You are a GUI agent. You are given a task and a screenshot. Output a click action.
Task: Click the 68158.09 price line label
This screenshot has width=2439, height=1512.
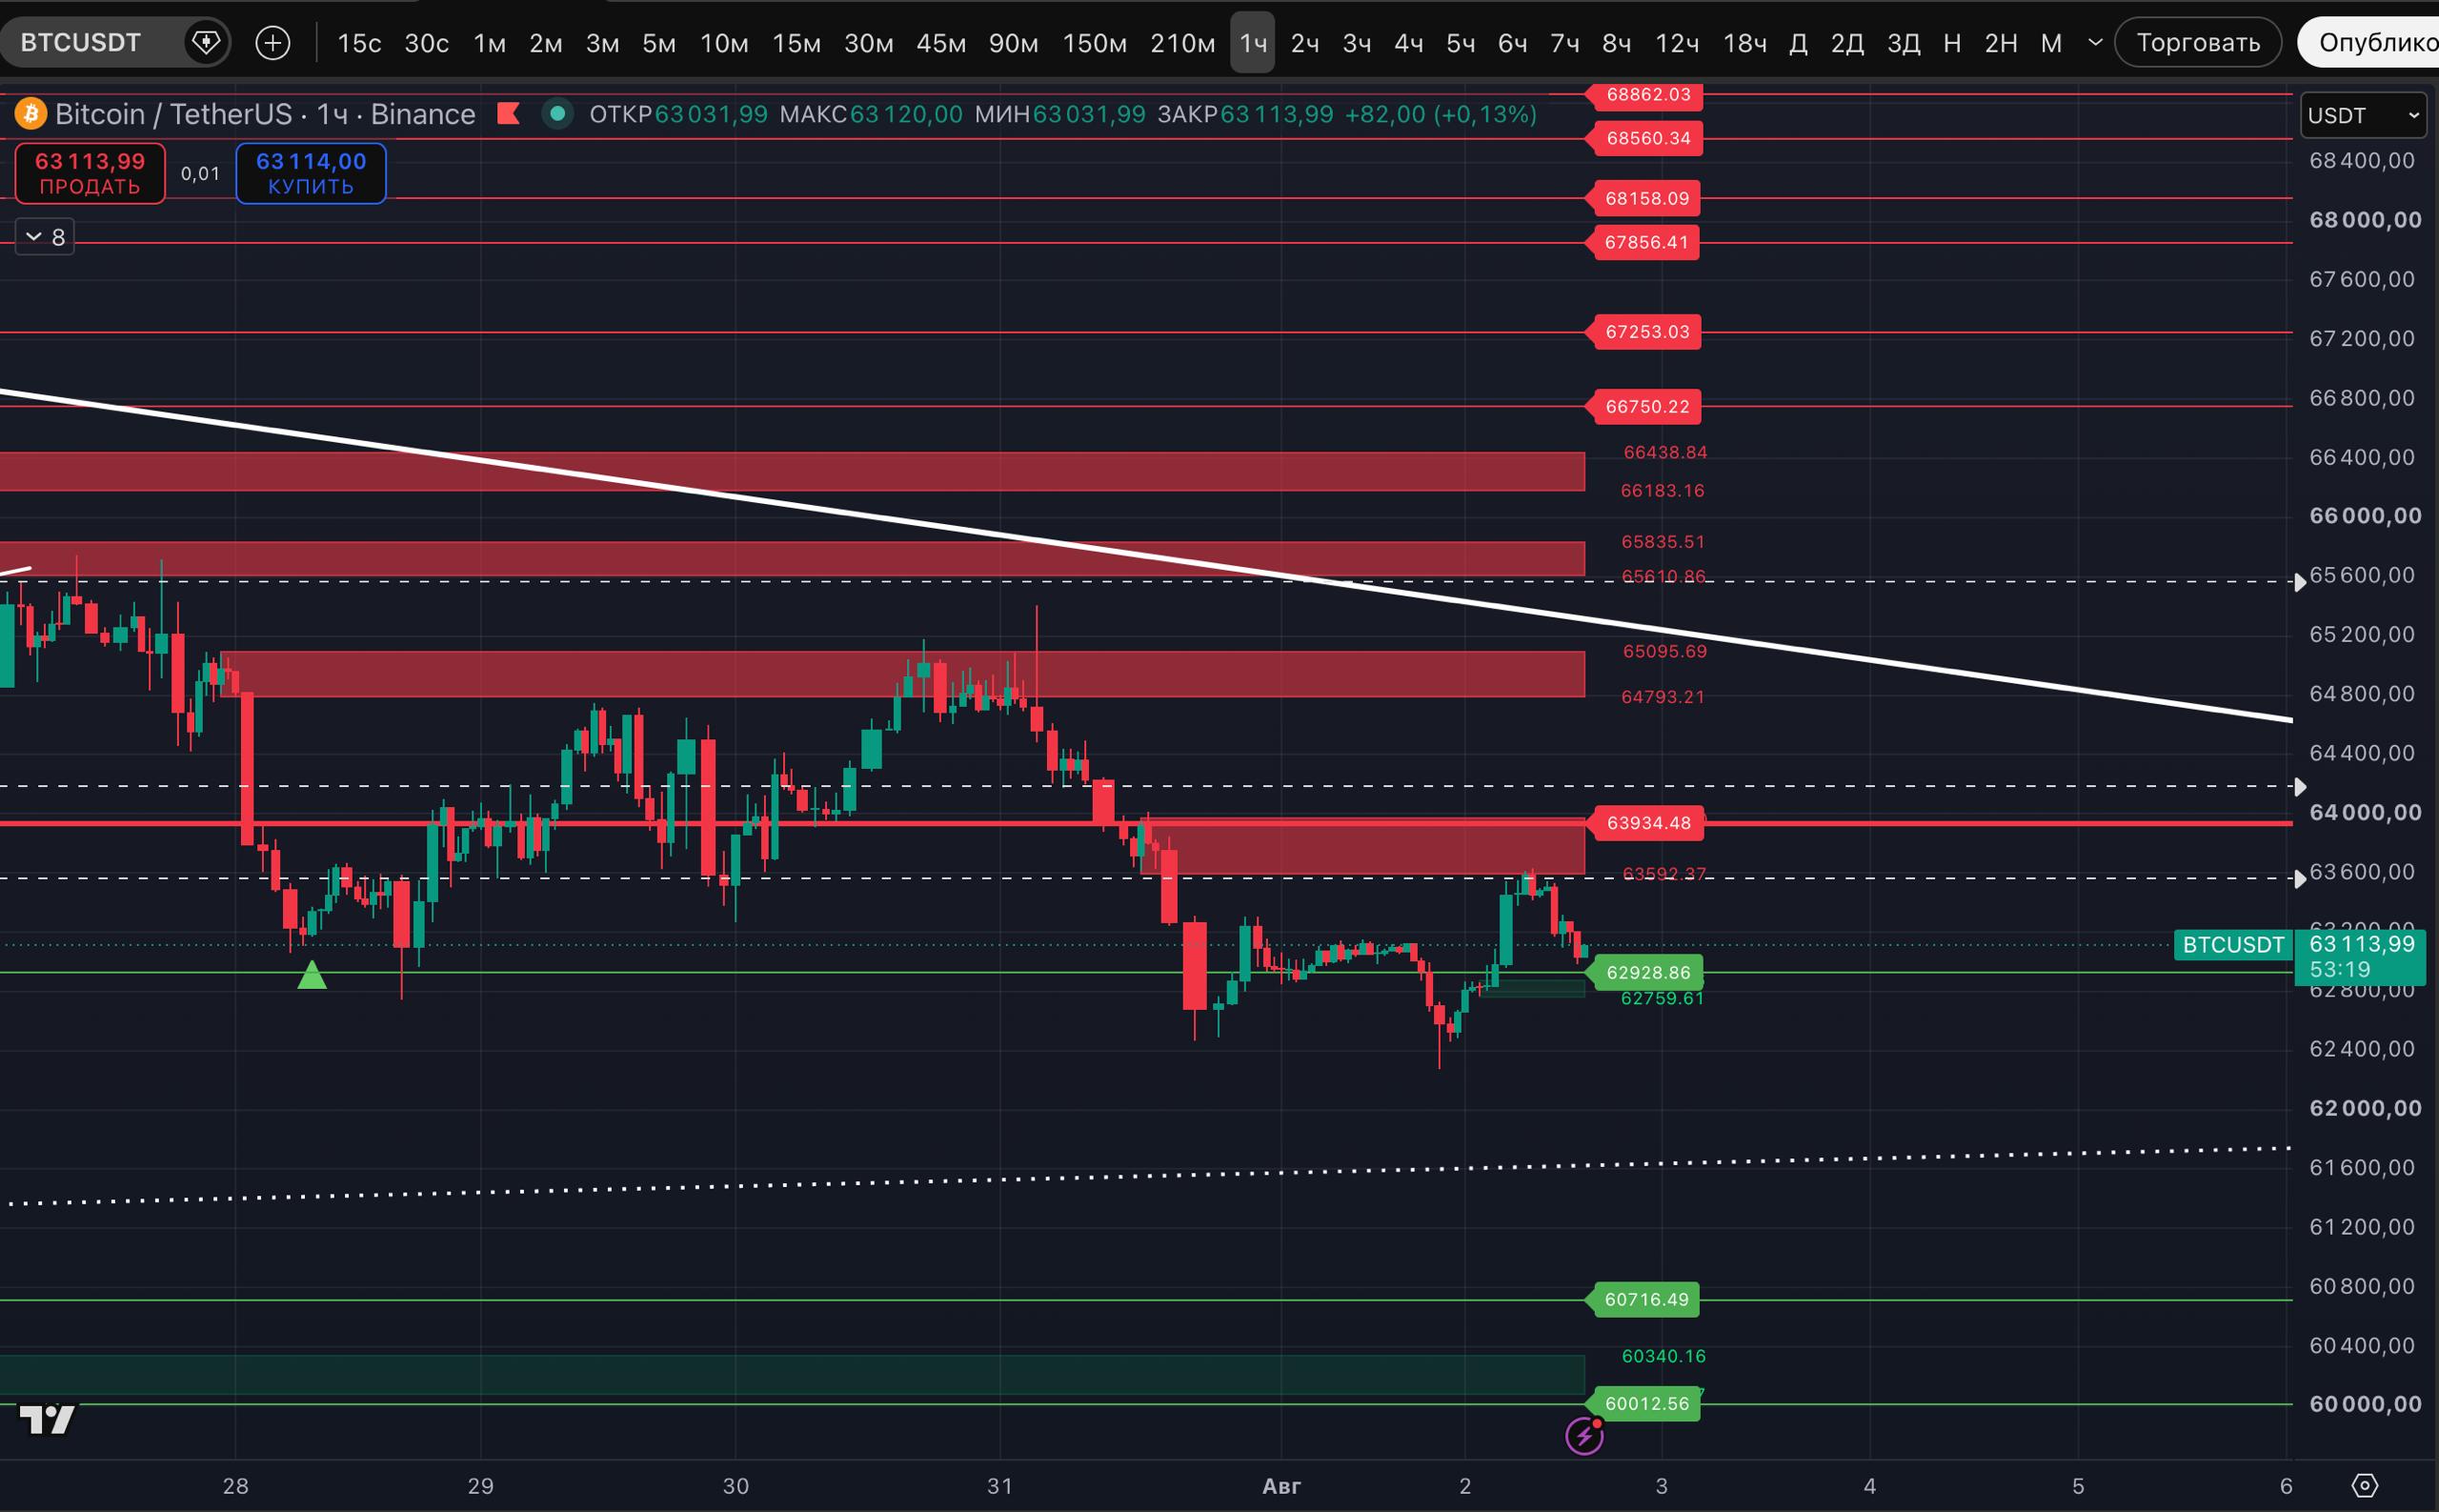(1646, 198)
